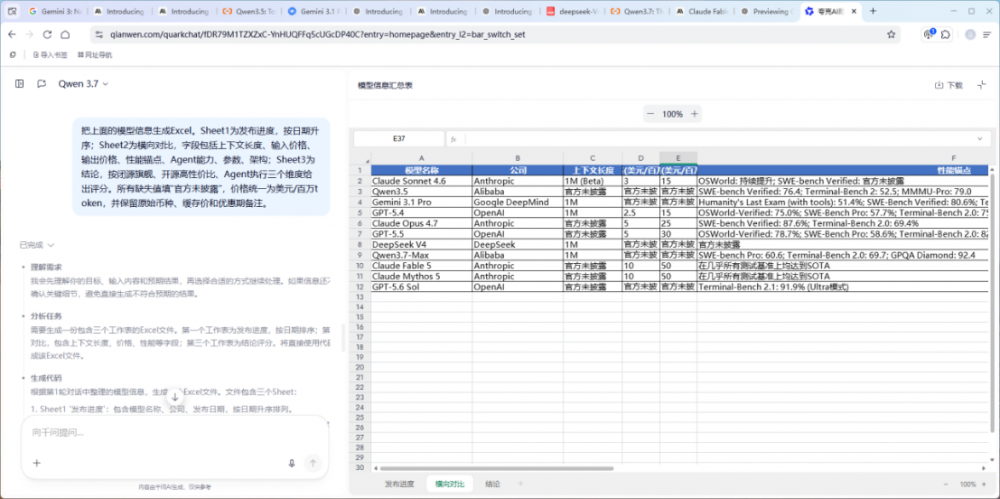Click the 向千问提问 message input field
Screen dimensions: 1000x499
click(175, 433)
